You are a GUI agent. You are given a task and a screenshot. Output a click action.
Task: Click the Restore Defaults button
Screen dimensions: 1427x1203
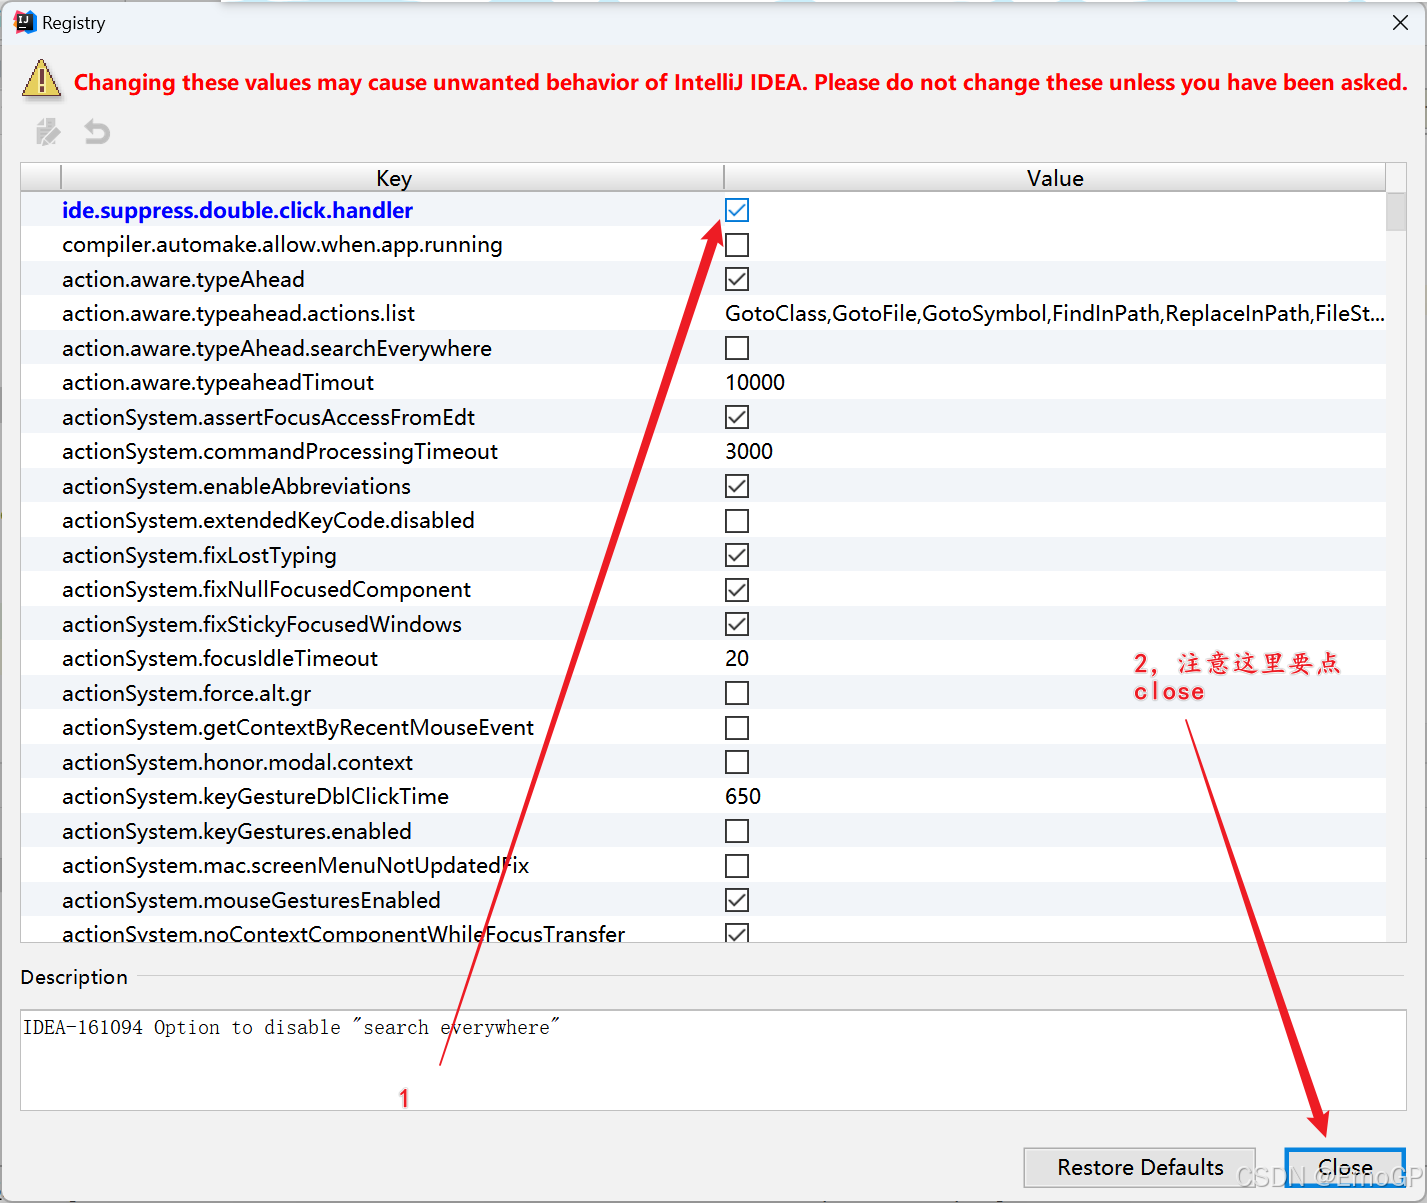[1140, 1167]
